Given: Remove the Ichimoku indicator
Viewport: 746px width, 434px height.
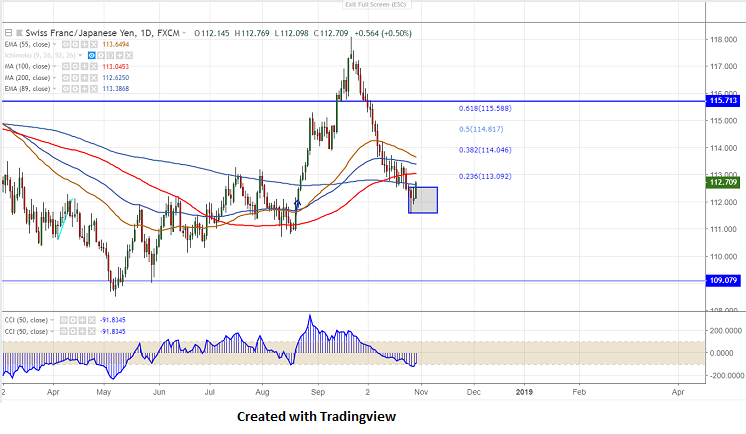Looking at the screenshot, I should coord(129,55).
